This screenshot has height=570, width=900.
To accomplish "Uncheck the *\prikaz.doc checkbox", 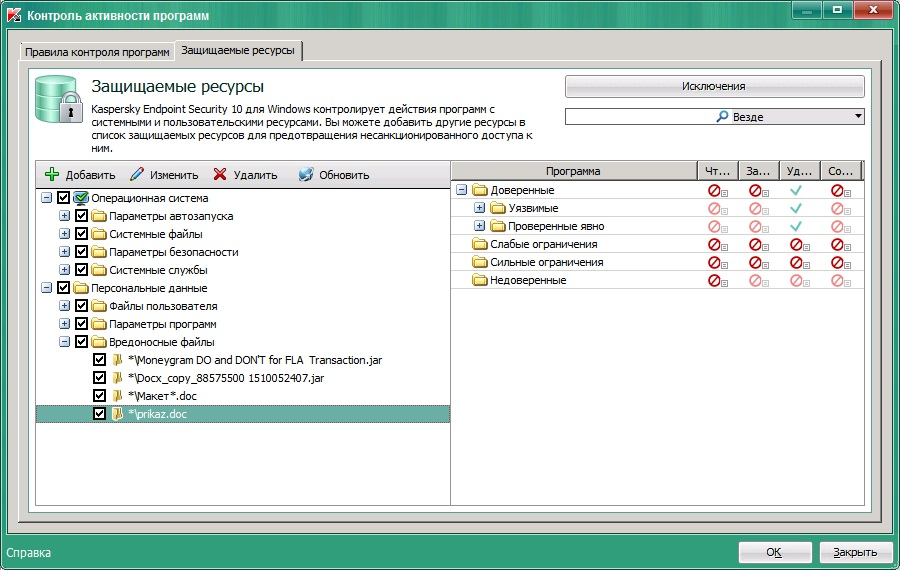I will [x=99, y=414].
